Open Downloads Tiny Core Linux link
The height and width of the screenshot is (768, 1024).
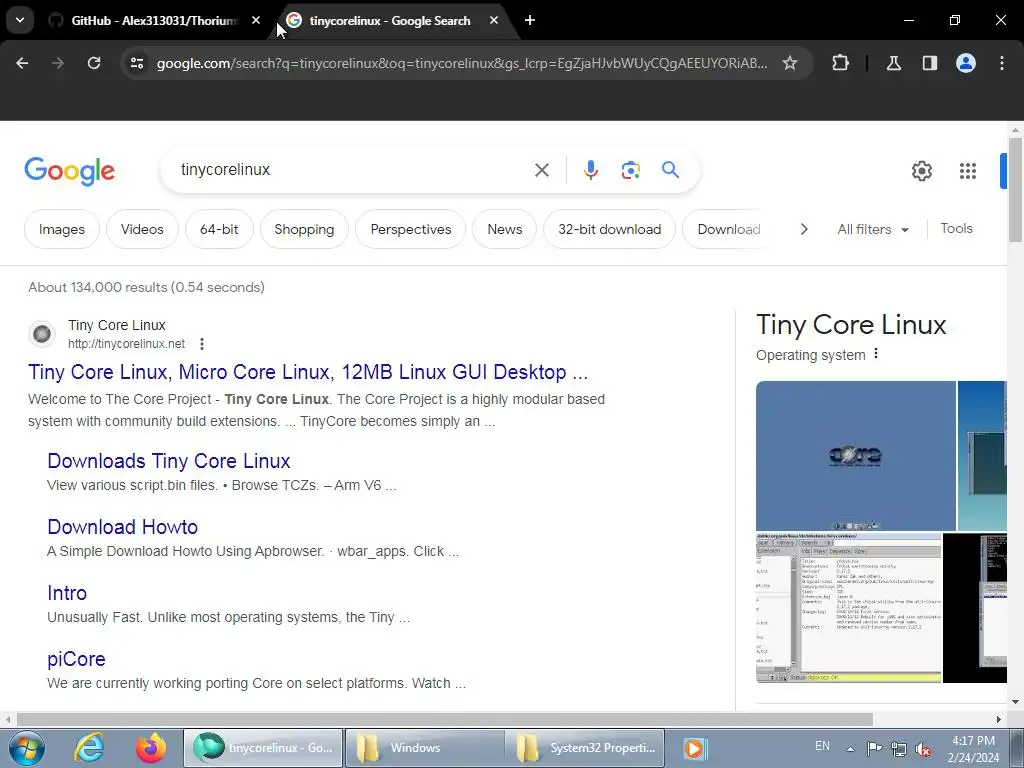[168, 461]
